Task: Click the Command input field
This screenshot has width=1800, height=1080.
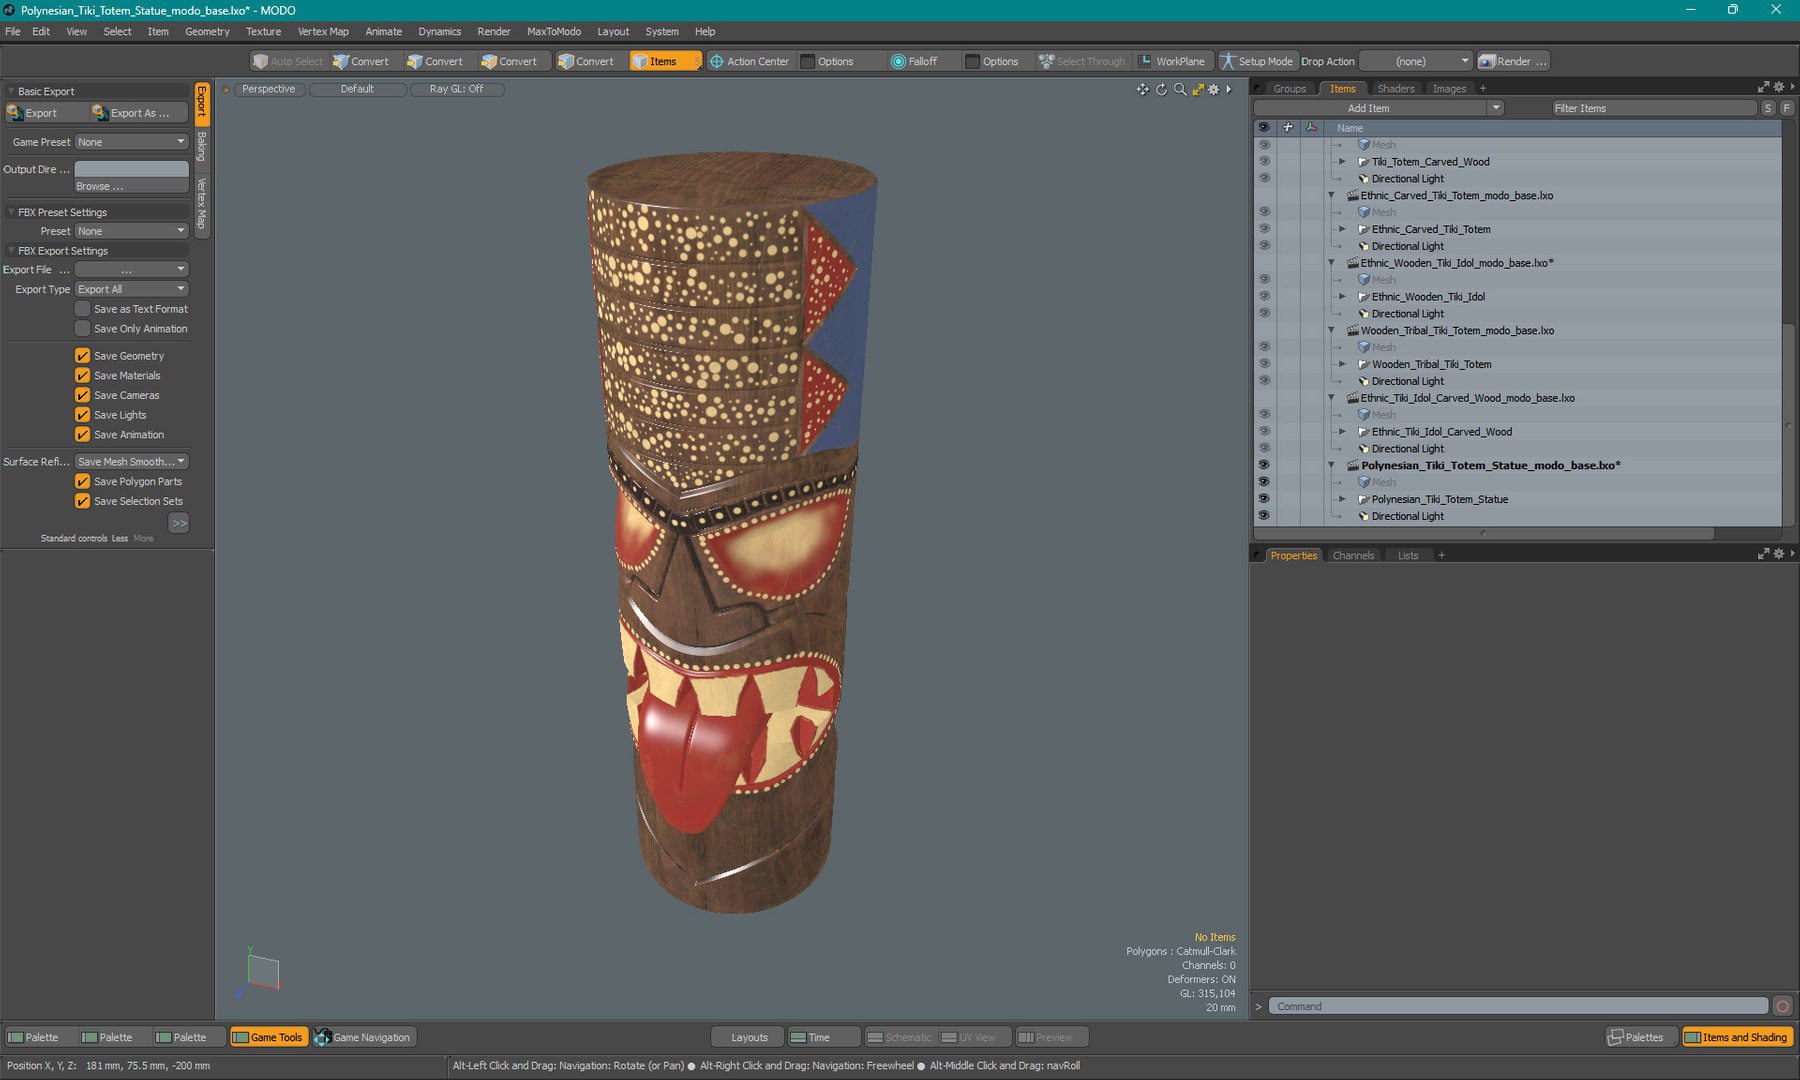Action: (x=1519, y=1006)
